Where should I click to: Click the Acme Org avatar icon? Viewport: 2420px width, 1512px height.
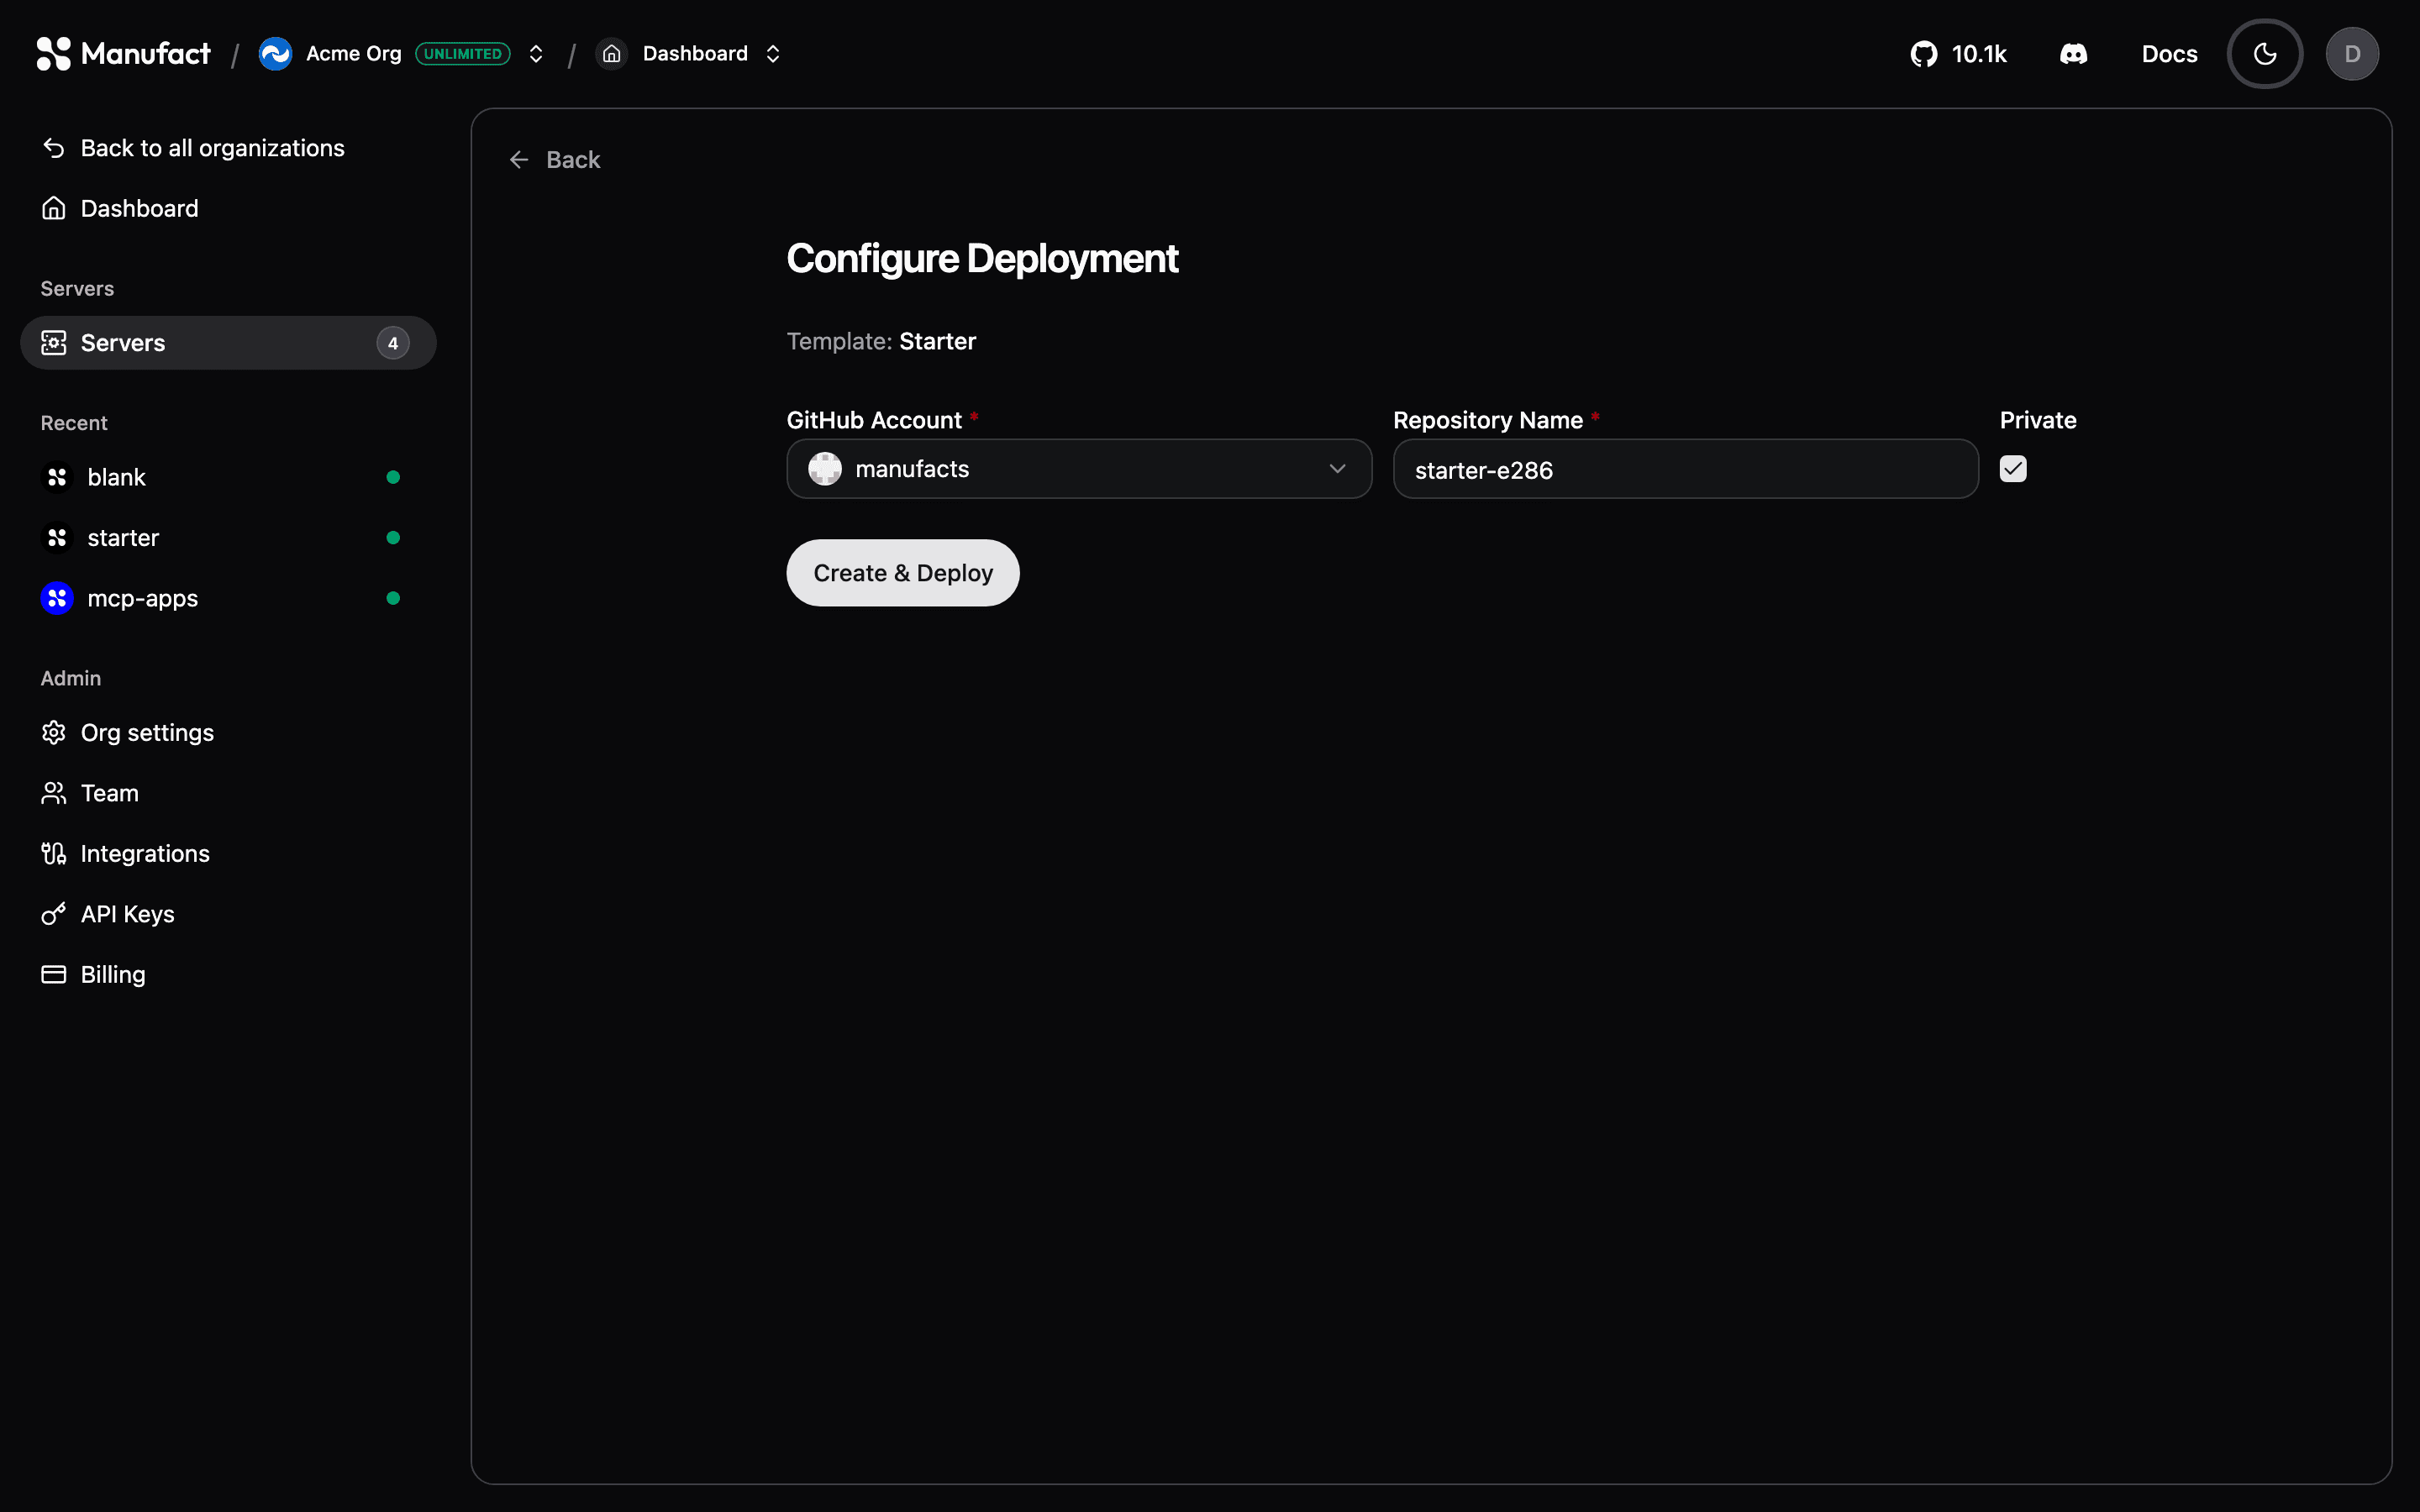[x=275, y=54]
